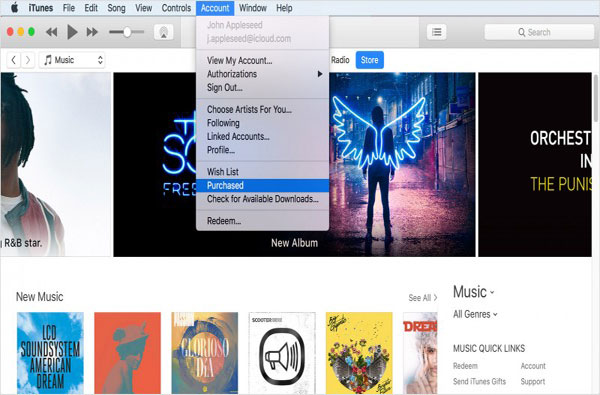600x395 pixels.
Task: Open the iTunes menu
Action: [x=41, y=8]
